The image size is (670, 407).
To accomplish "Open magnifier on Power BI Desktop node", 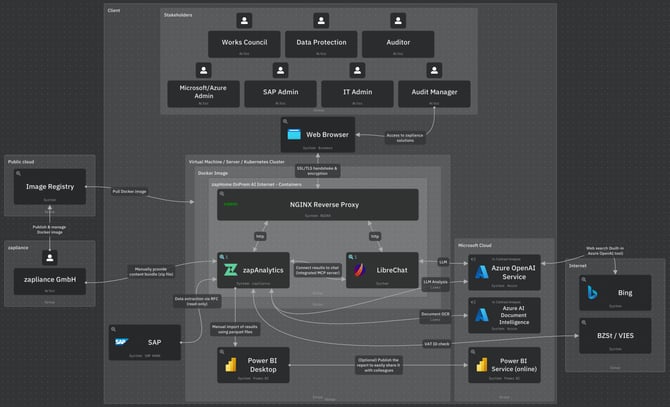I will [x=222, y=352].
